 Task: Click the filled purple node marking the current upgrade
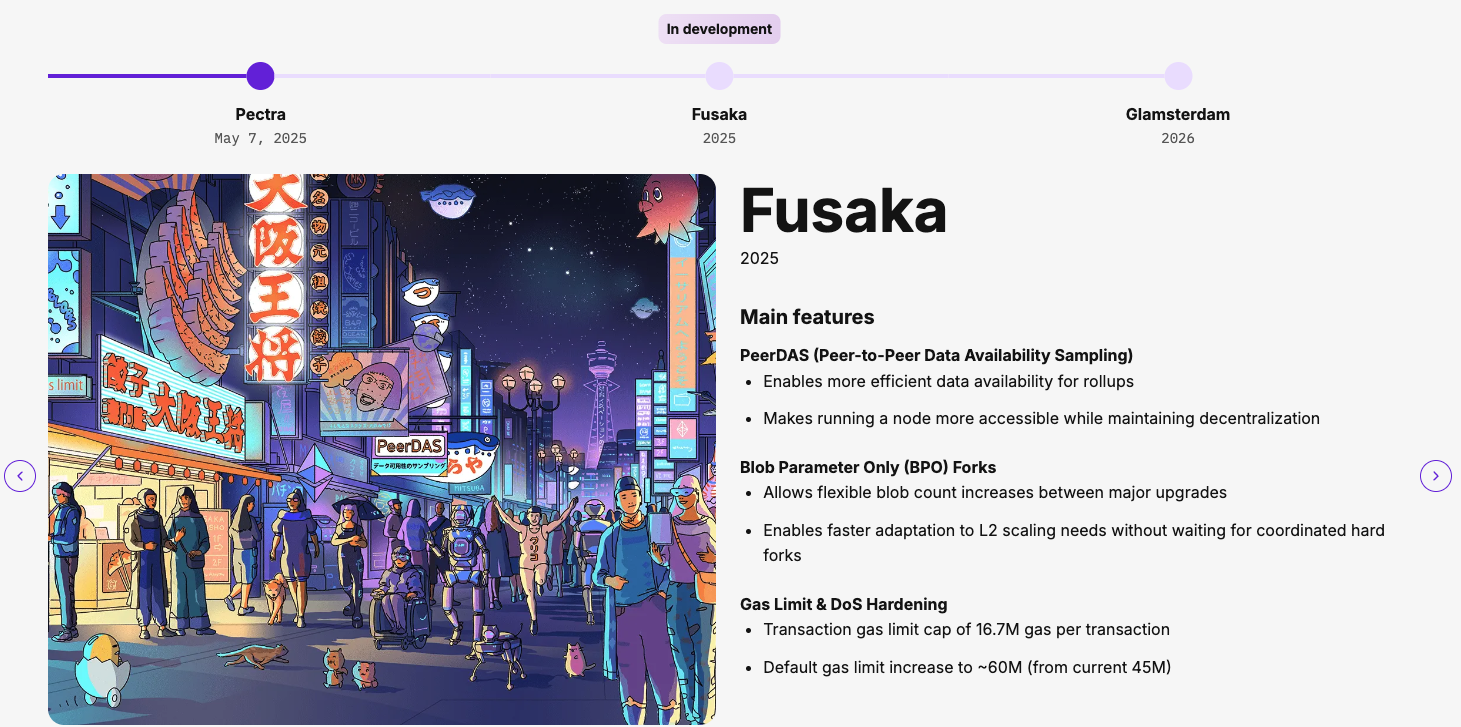260,75
